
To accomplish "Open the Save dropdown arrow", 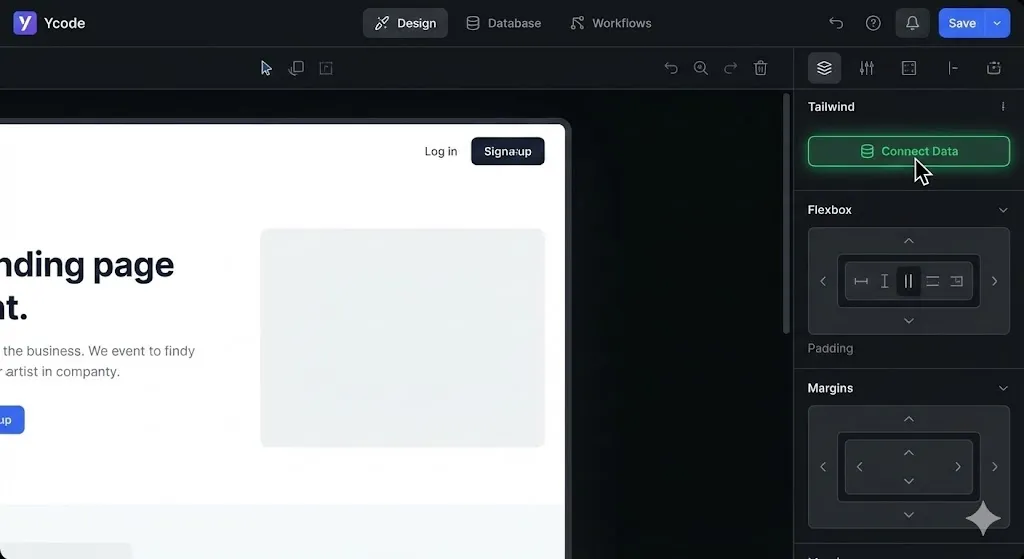I will coord(997,23).
